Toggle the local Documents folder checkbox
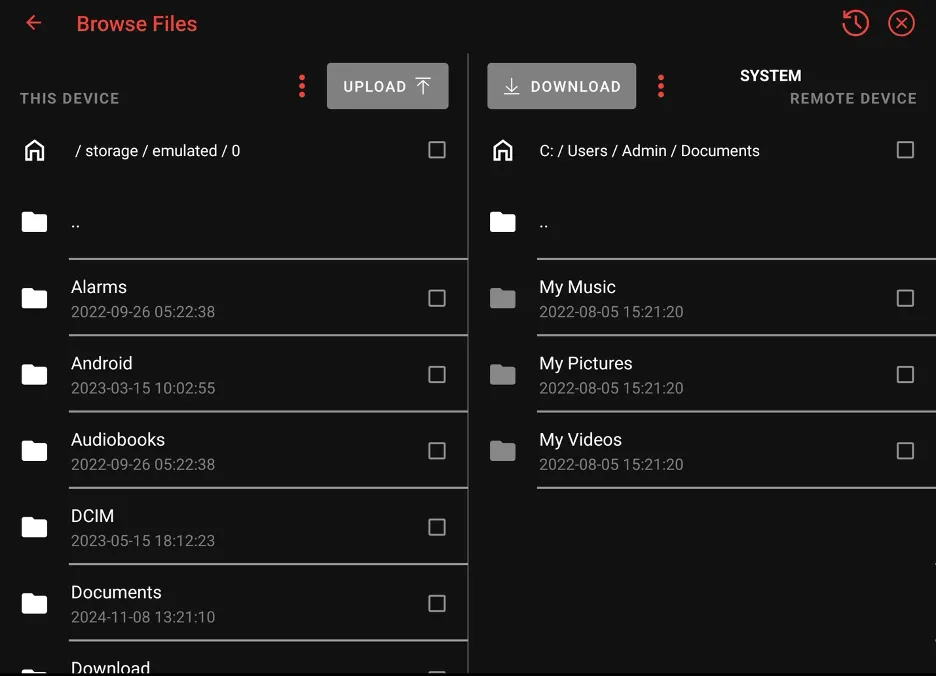The height and width of the screenshot is (676, 936). click(x=437, y=603)
